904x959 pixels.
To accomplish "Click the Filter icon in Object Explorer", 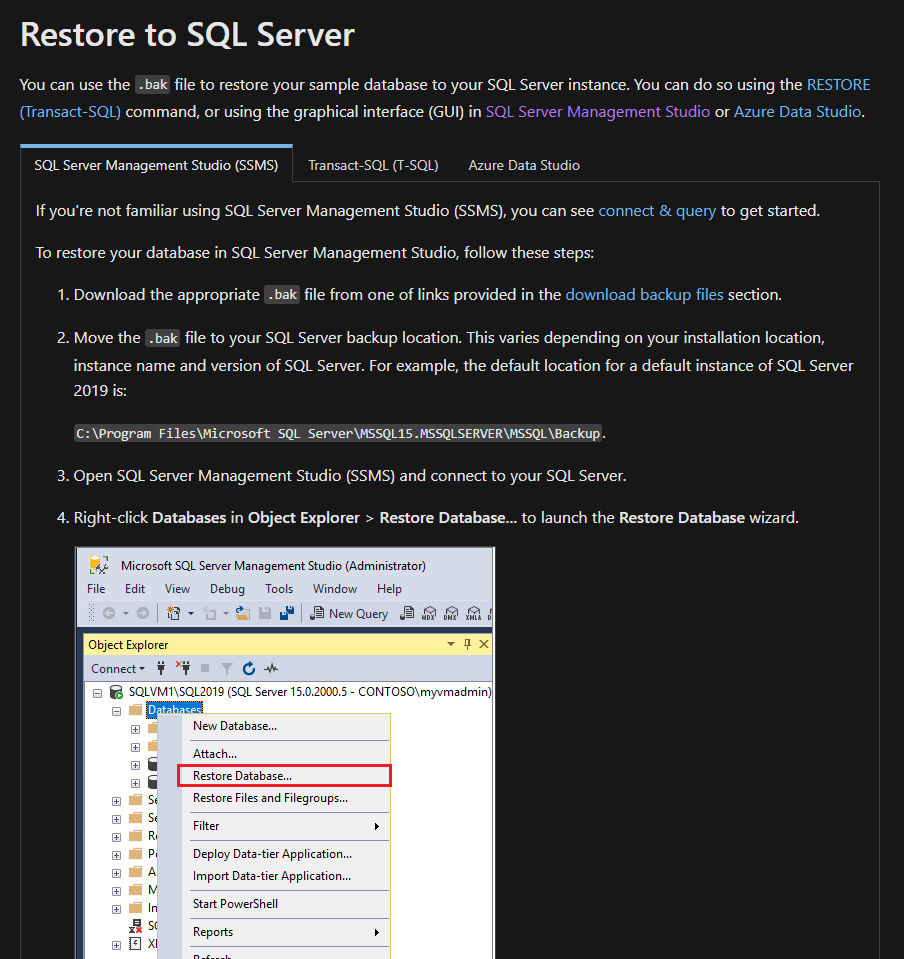I will [226, 668].
